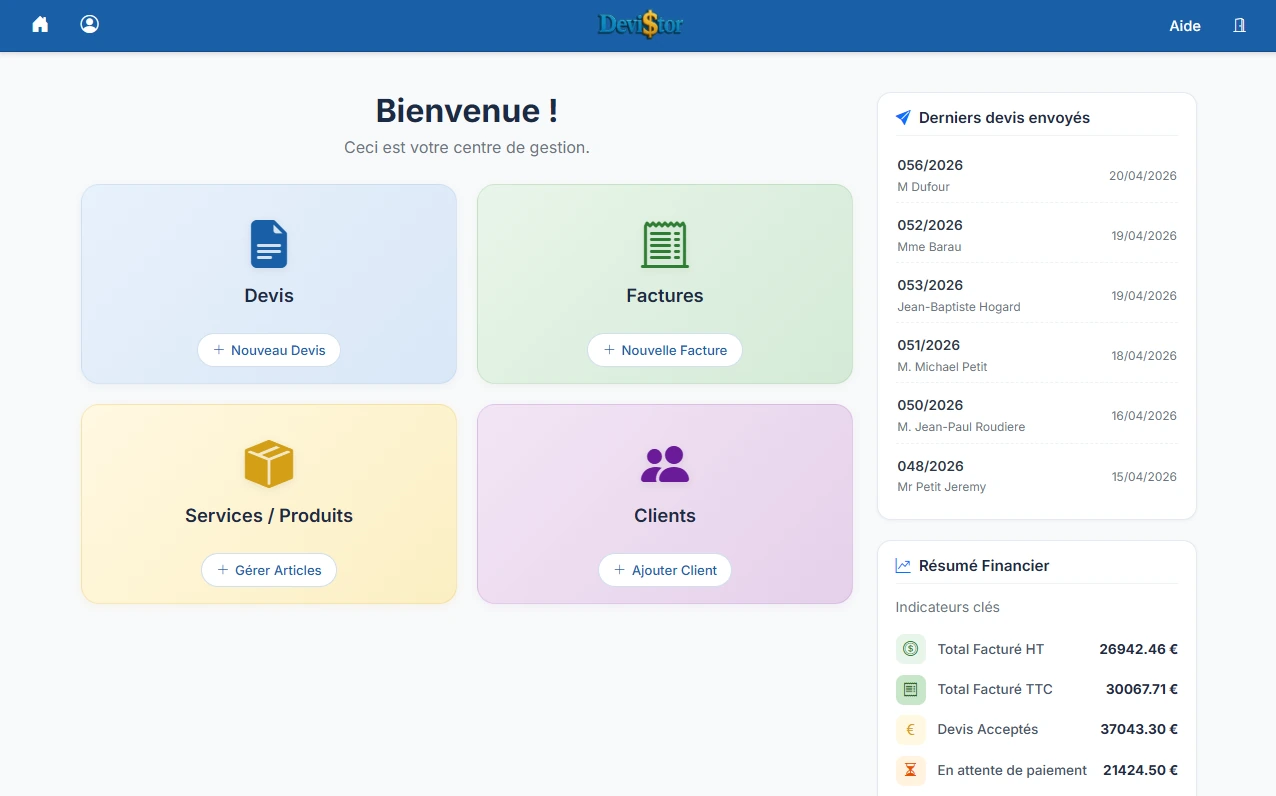Click the paper plane icon beside Derniers devis envoyés
The image size is (1276, 796).
pos(902,117)
